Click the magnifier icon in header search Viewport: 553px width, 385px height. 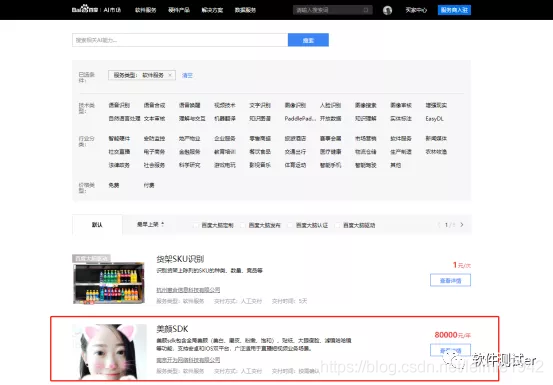point(366,10)
